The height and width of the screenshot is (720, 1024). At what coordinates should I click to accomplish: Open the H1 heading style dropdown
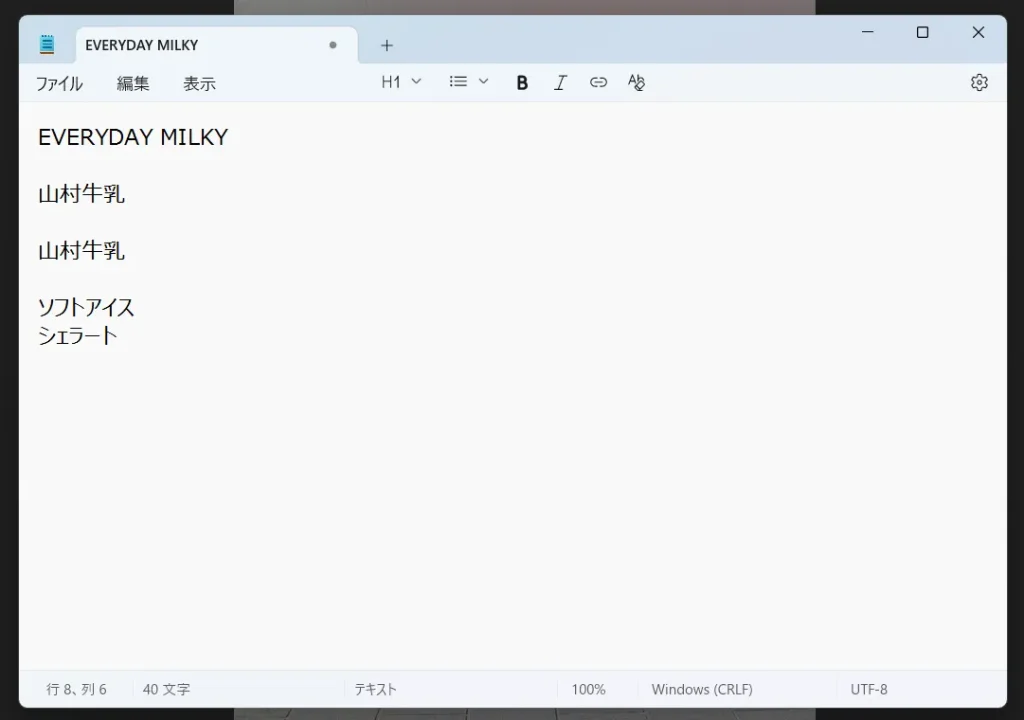[x=401, y=82]
